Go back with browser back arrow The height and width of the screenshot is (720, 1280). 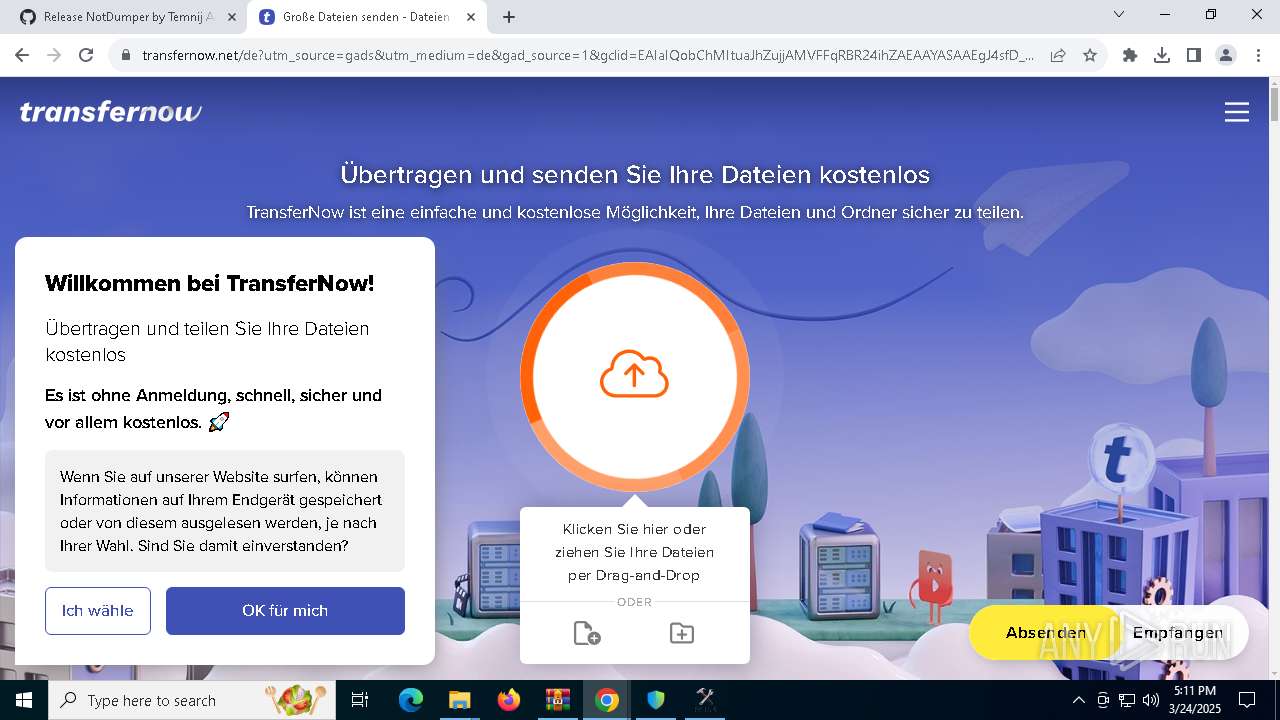coord(22,55)
